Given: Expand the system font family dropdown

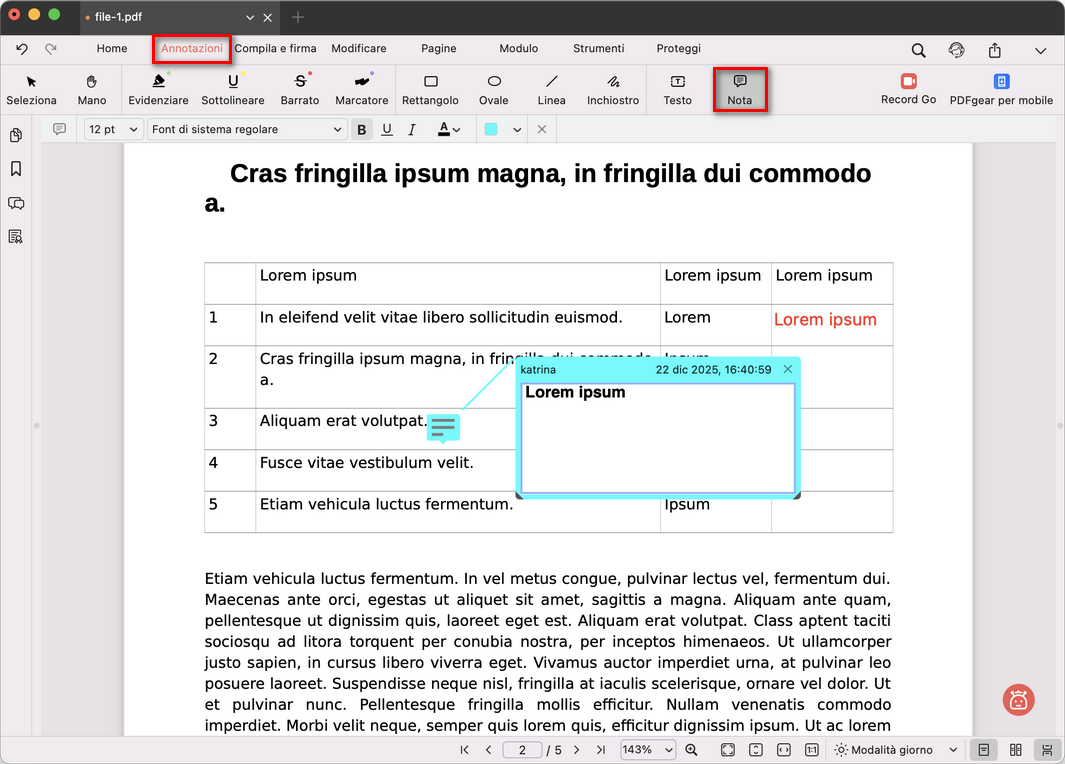Looking at the screenshot, I should point(246,129).
